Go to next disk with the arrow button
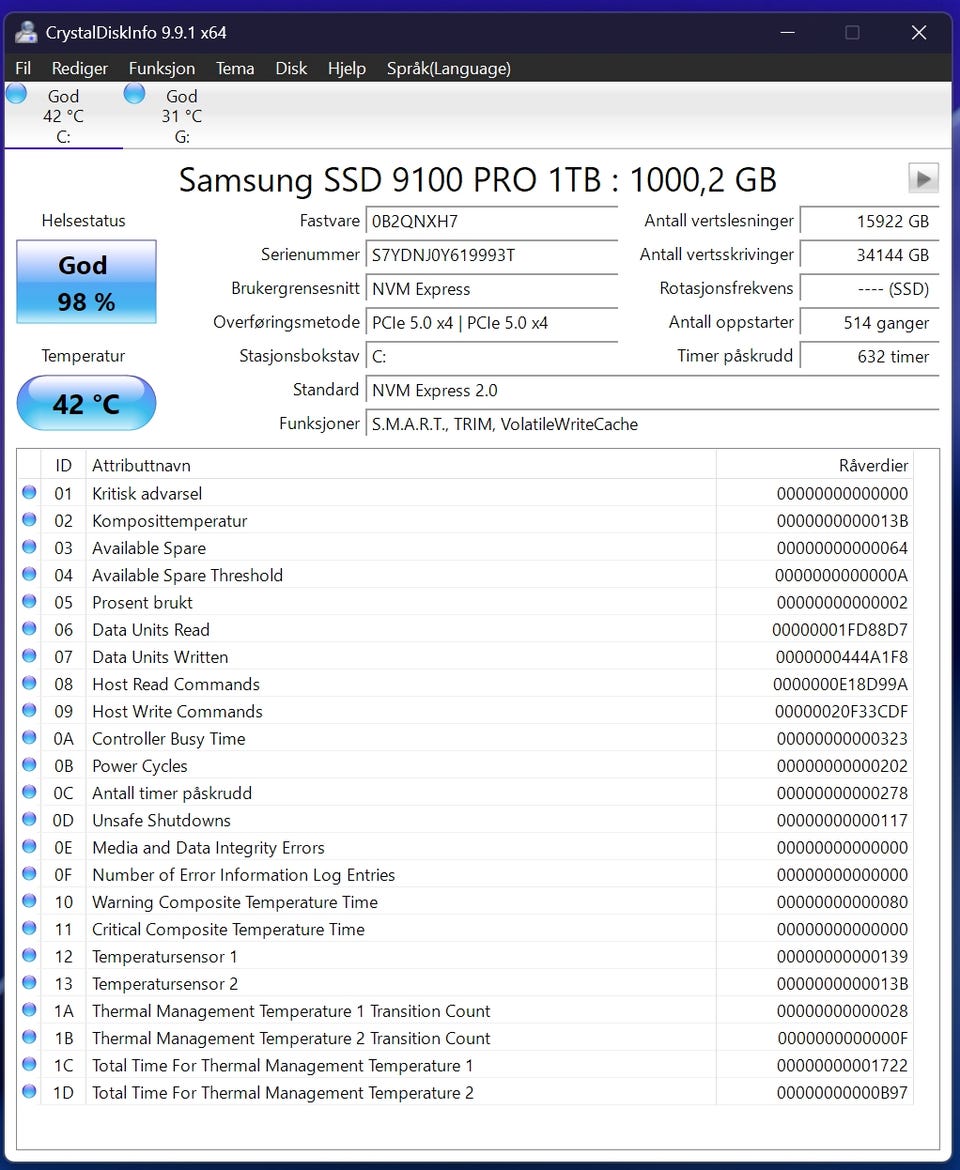 (x=923, y=179)
